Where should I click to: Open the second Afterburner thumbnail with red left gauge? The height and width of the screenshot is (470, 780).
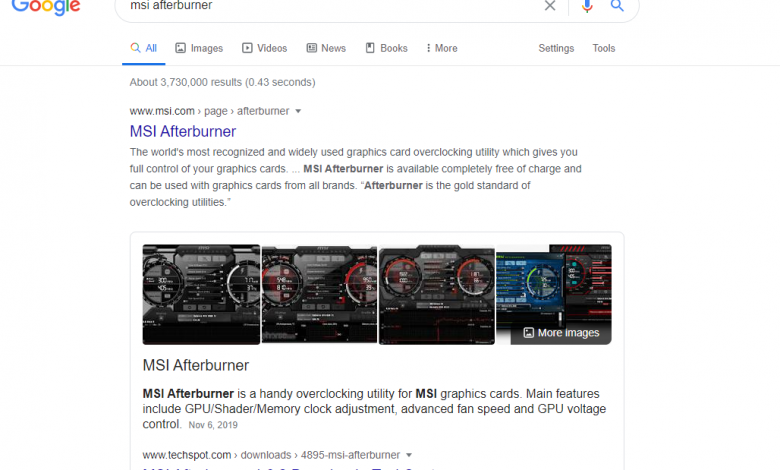coord(319,294)
